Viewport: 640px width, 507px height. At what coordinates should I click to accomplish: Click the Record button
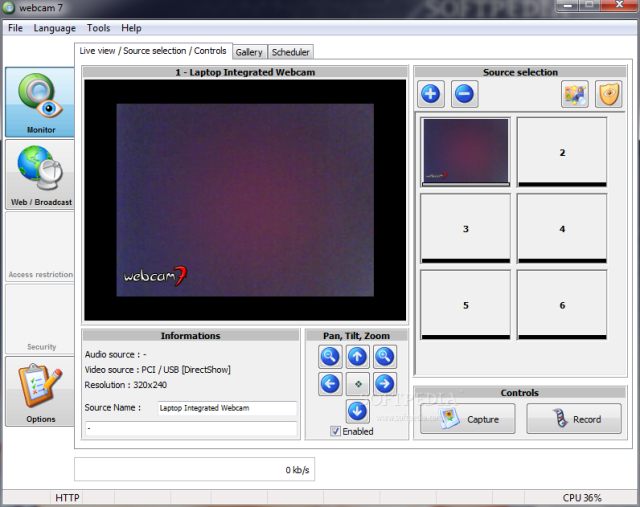pos(574,419)
